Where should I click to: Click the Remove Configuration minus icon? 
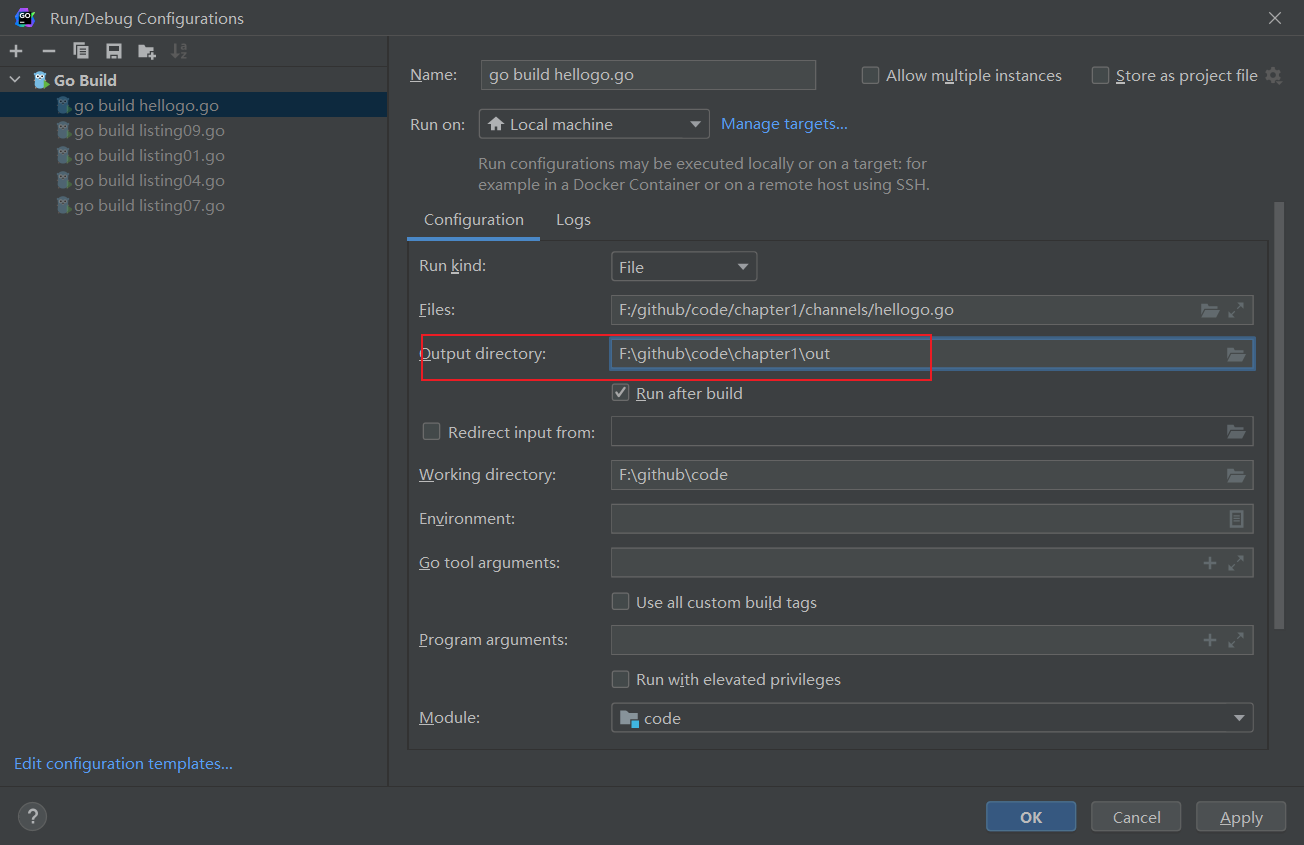click(x=48, y=51)
